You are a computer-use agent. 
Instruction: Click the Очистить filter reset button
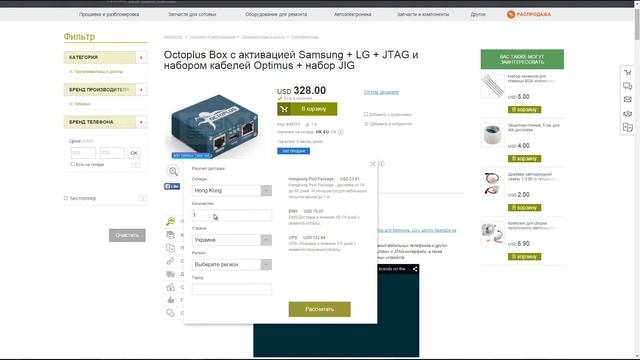[127, 235]
